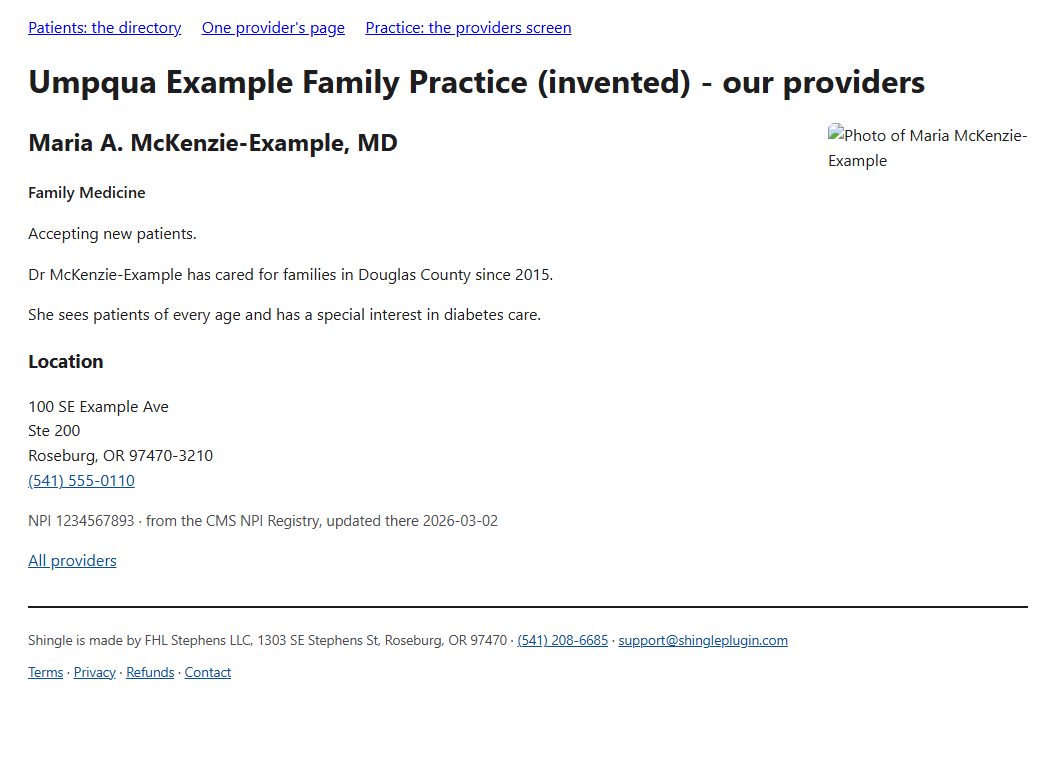
Task: Open the Terms footer link
Action: tap(46, 672)
